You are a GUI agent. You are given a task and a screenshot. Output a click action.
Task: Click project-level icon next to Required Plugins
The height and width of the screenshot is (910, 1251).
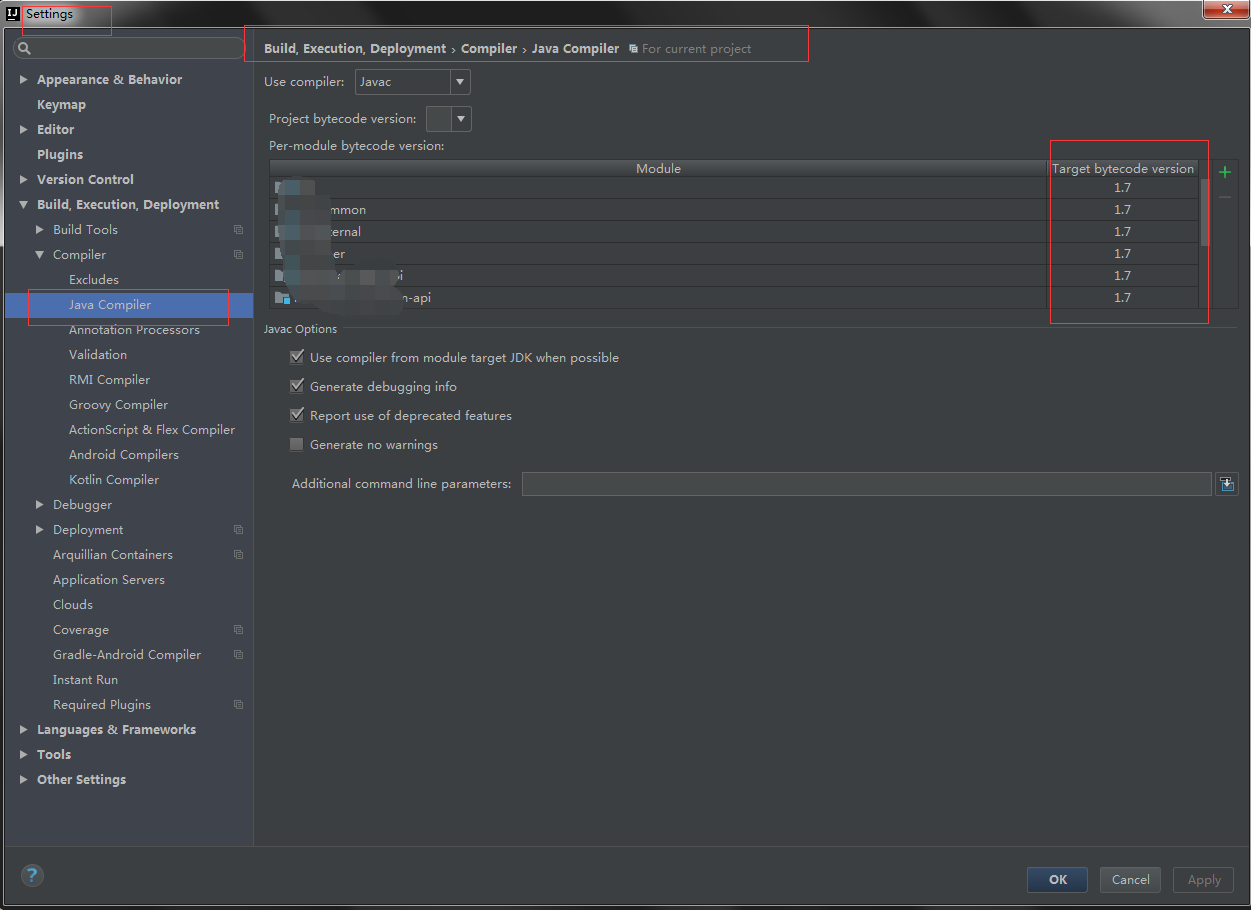coord(238,705)
